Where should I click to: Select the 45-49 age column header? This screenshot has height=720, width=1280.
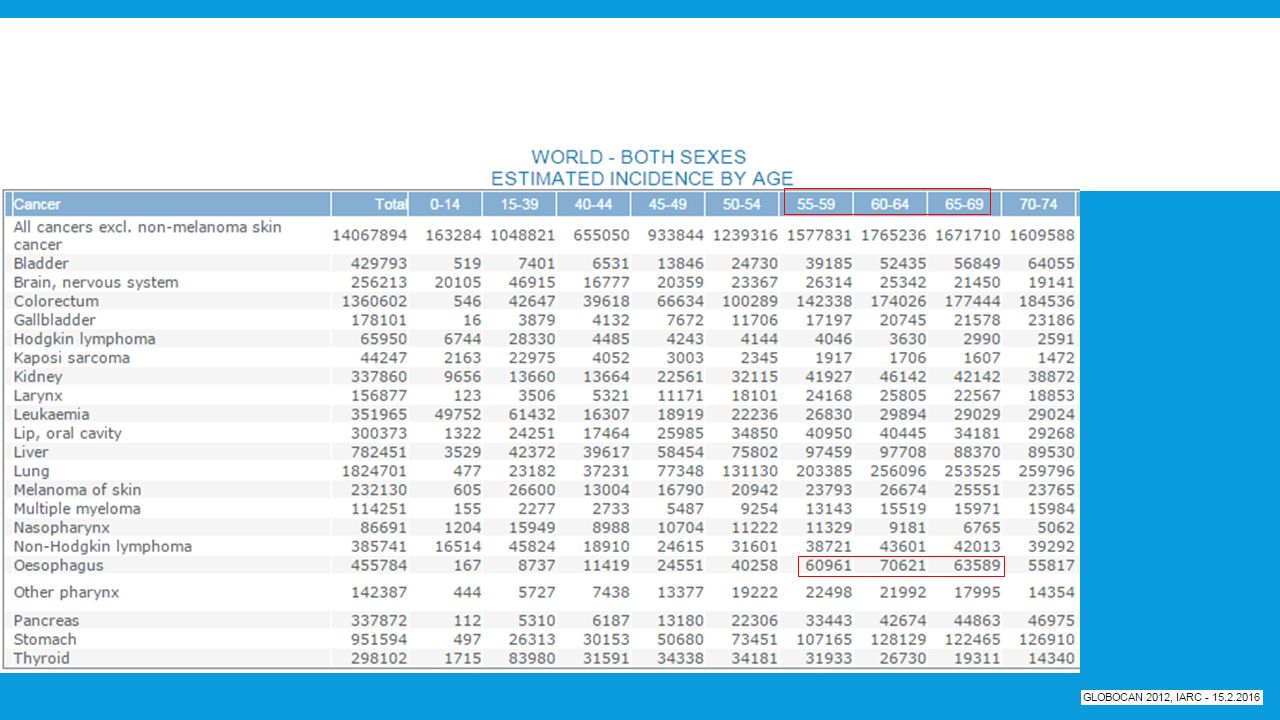coord(667,204)
